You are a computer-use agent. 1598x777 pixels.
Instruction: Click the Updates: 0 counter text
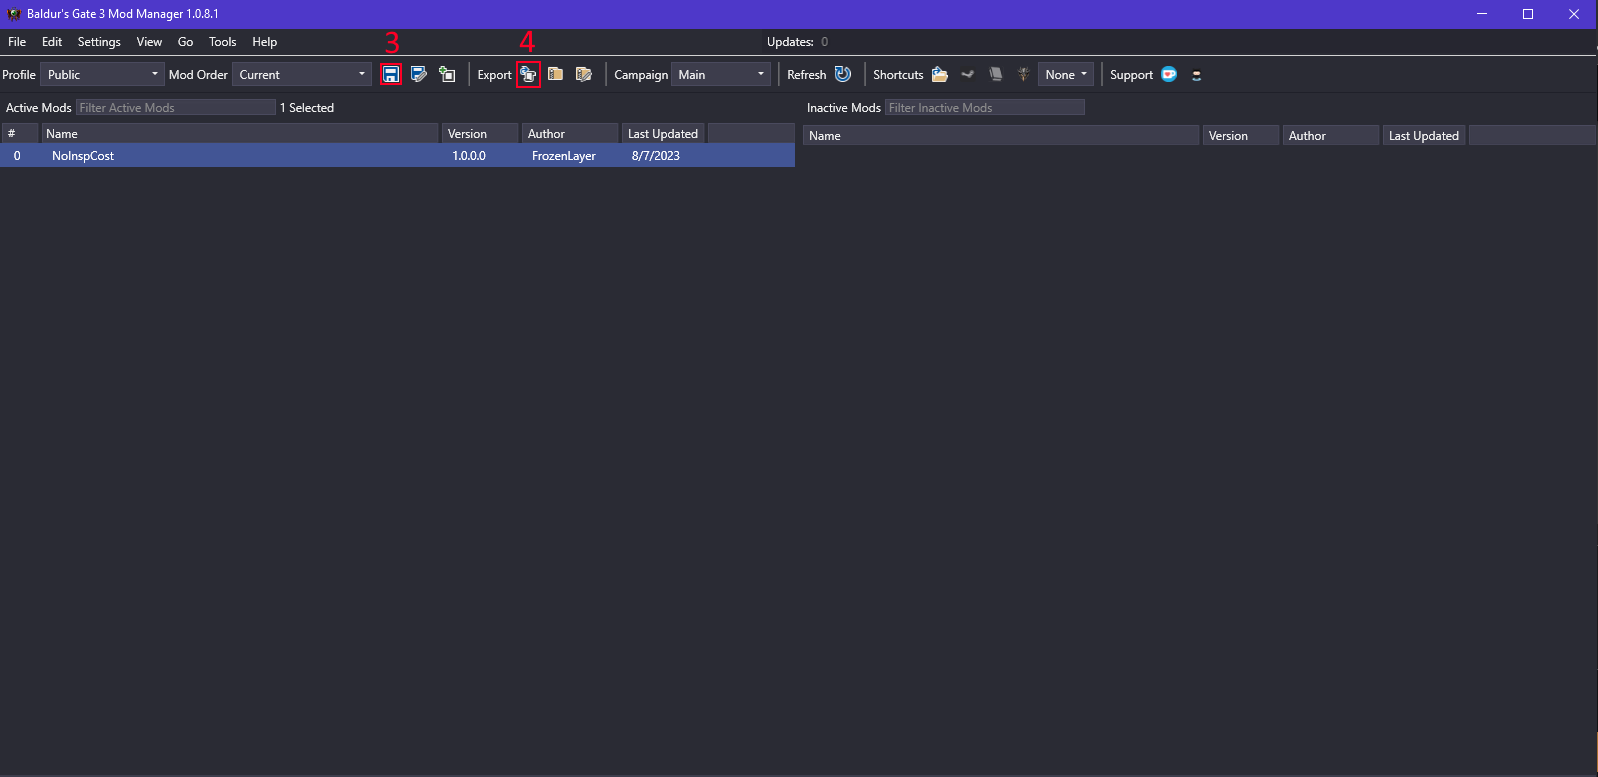[797, 42]
